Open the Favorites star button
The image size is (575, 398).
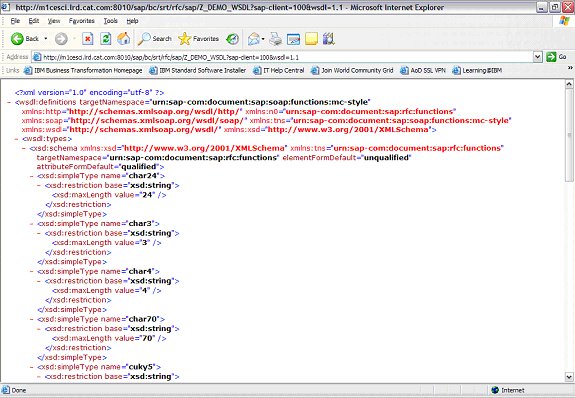click(198, 39)
